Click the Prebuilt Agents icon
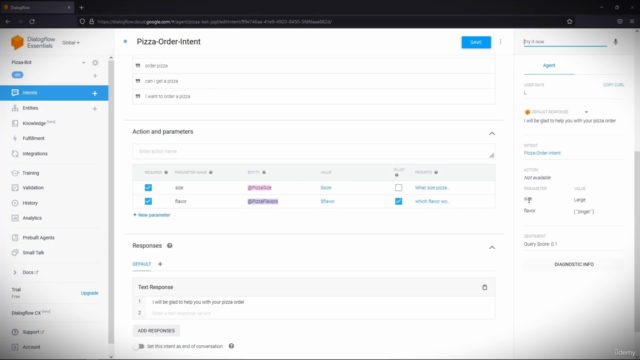This screenshot has width=640, height=360. point(15,238)
